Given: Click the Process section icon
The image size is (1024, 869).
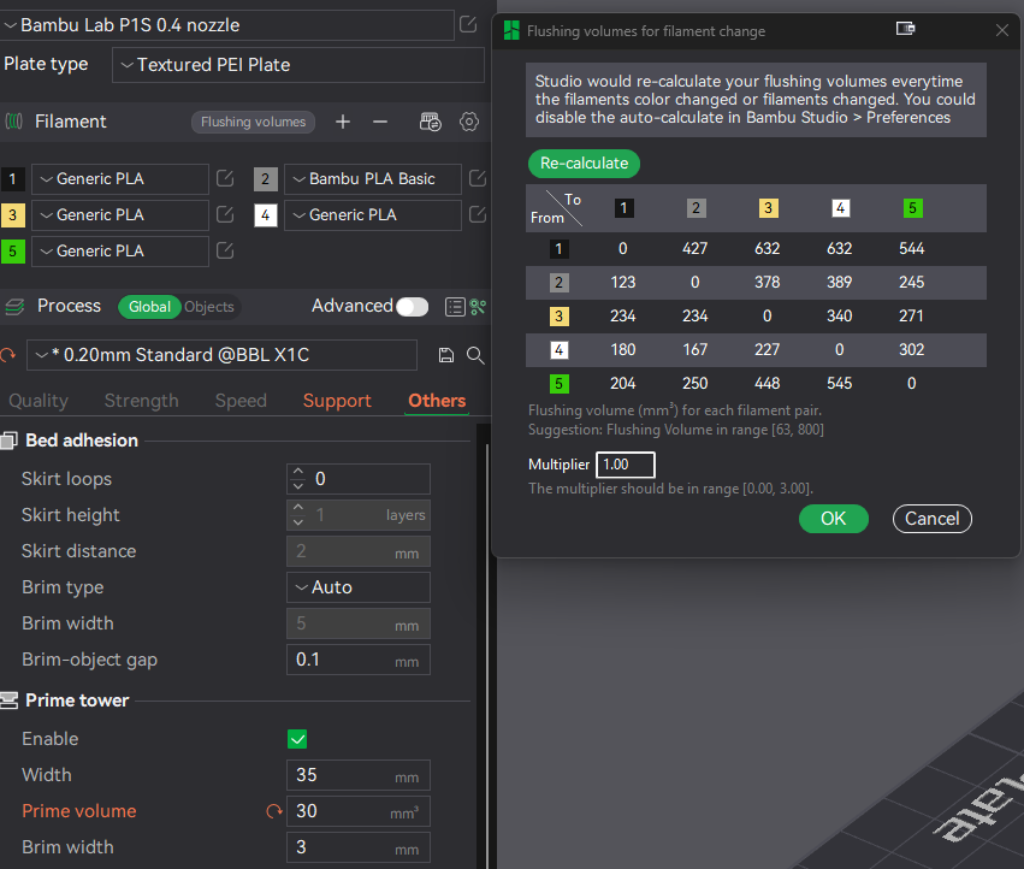Looking at the screenshot, I should [x=14, y=306].
